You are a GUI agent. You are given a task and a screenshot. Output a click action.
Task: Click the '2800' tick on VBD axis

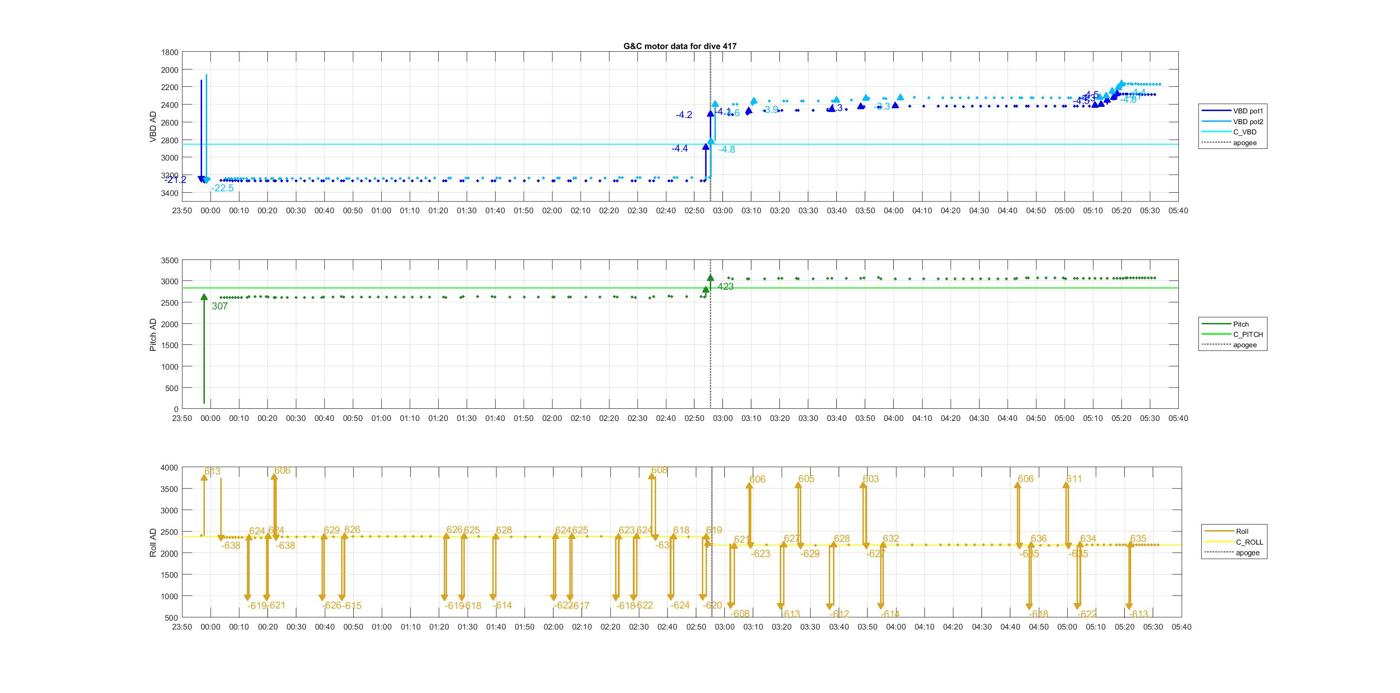(x=170, y=140)
